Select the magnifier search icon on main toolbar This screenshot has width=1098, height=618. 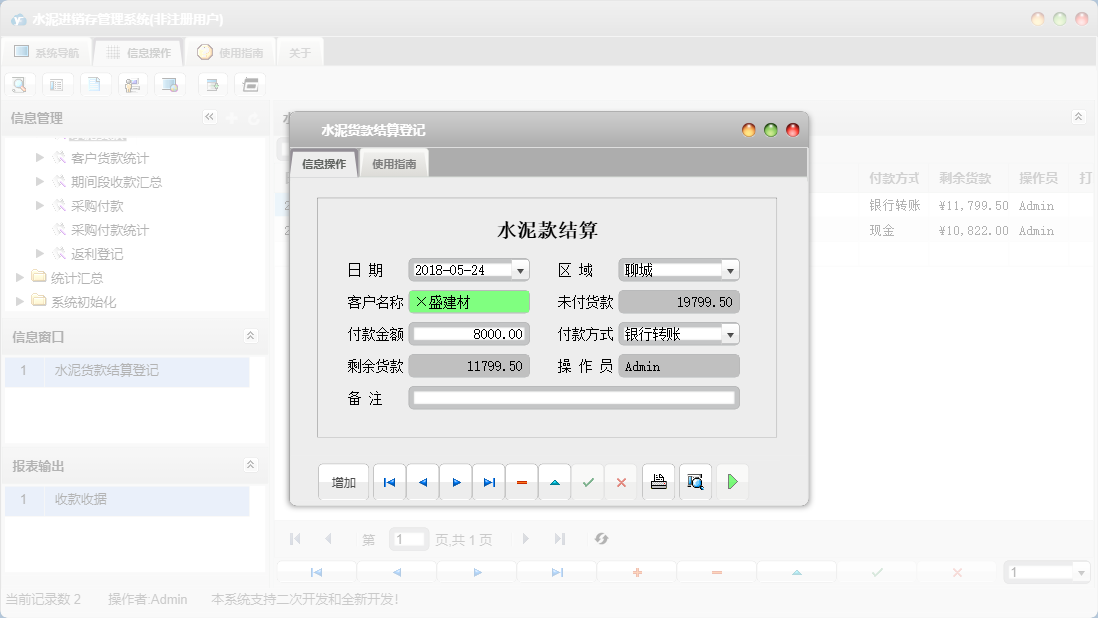coord(19,84)
